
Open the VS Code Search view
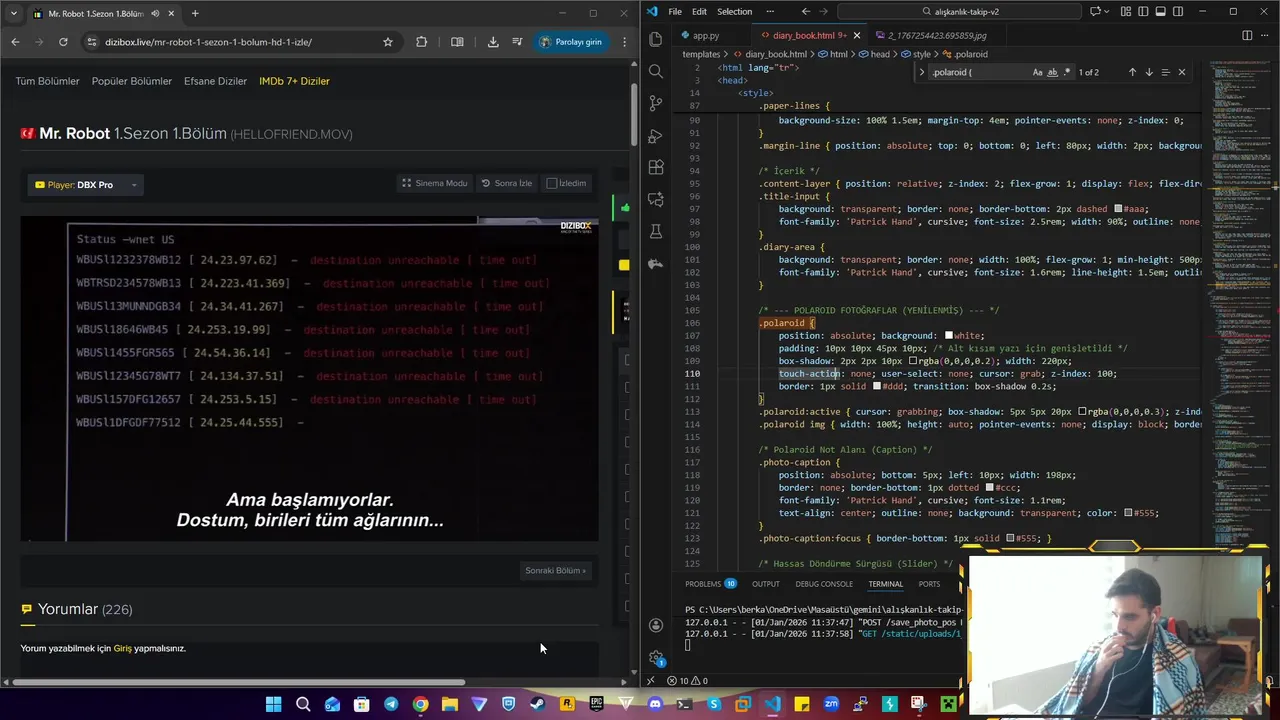(656, 71)
